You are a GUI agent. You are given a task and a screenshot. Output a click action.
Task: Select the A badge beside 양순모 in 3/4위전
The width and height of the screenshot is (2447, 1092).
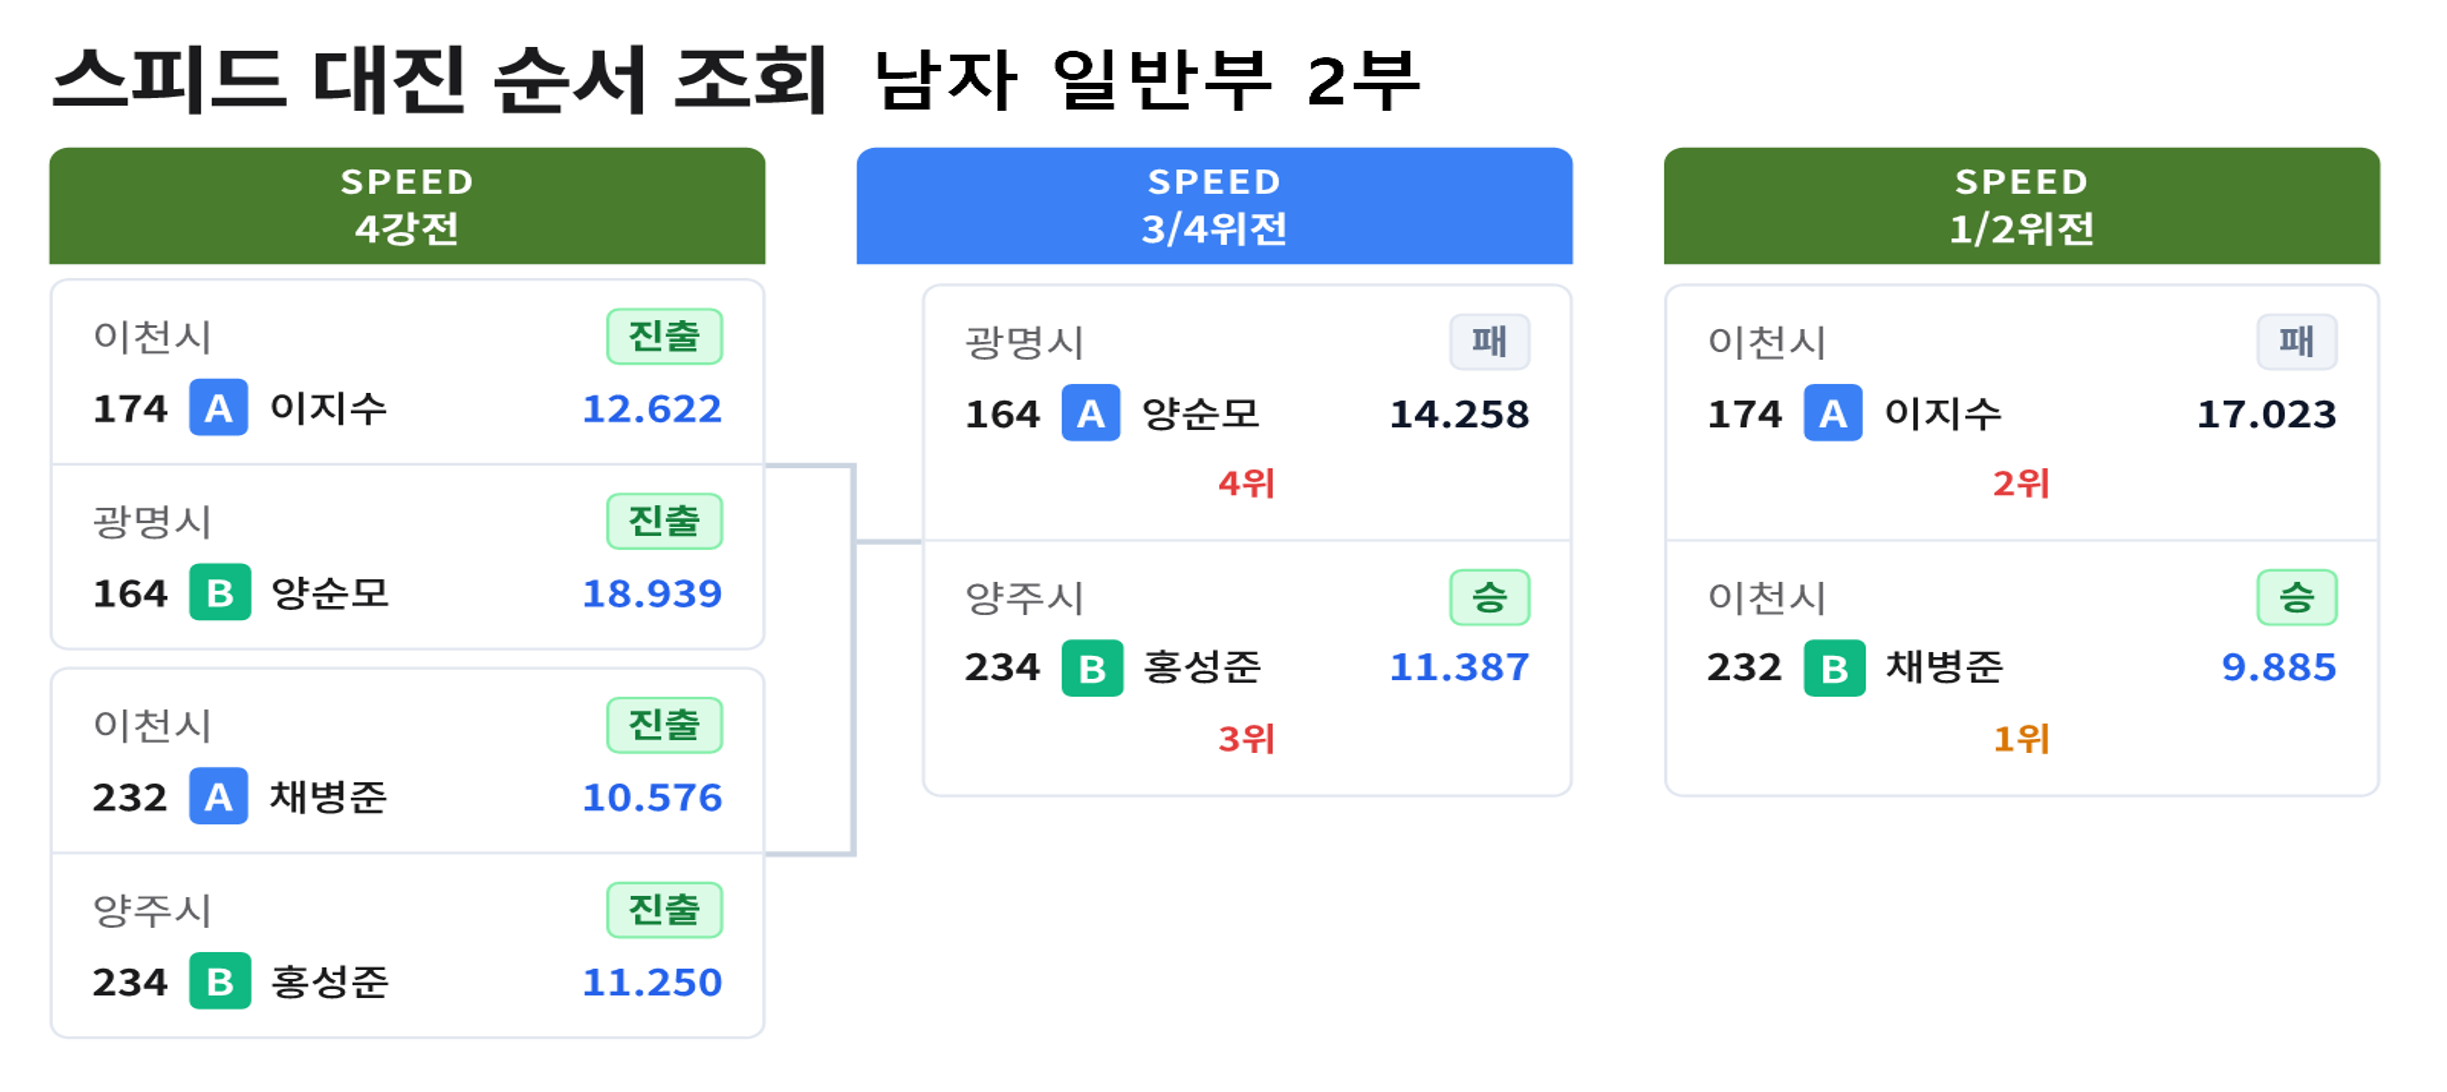click(1090, 414)
